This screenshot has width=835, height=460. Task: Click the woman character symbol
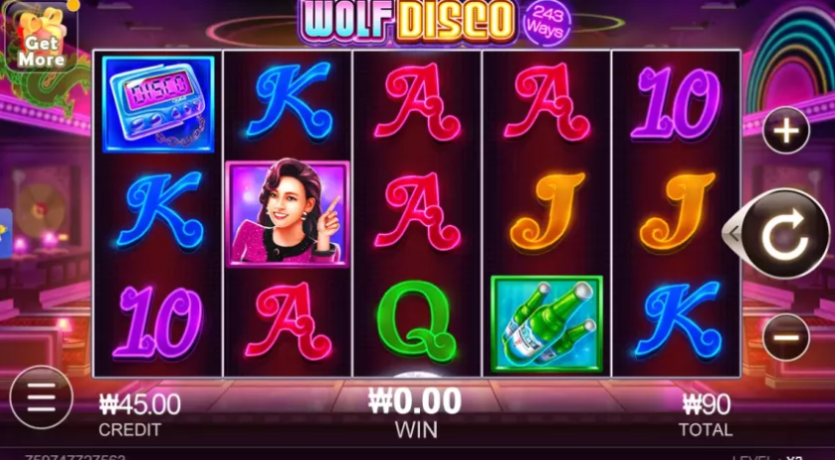[x=288, y=213]
